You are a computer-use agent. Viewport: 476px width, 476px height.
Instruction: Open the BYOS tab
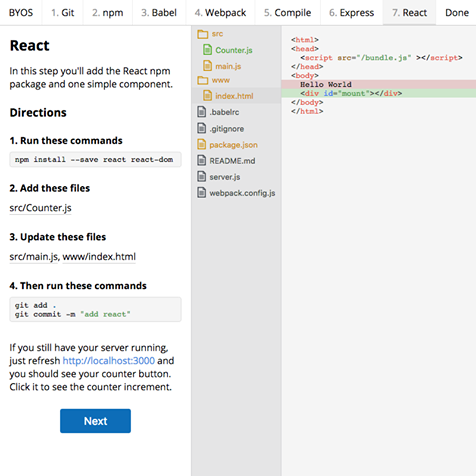tap(21, 13)
